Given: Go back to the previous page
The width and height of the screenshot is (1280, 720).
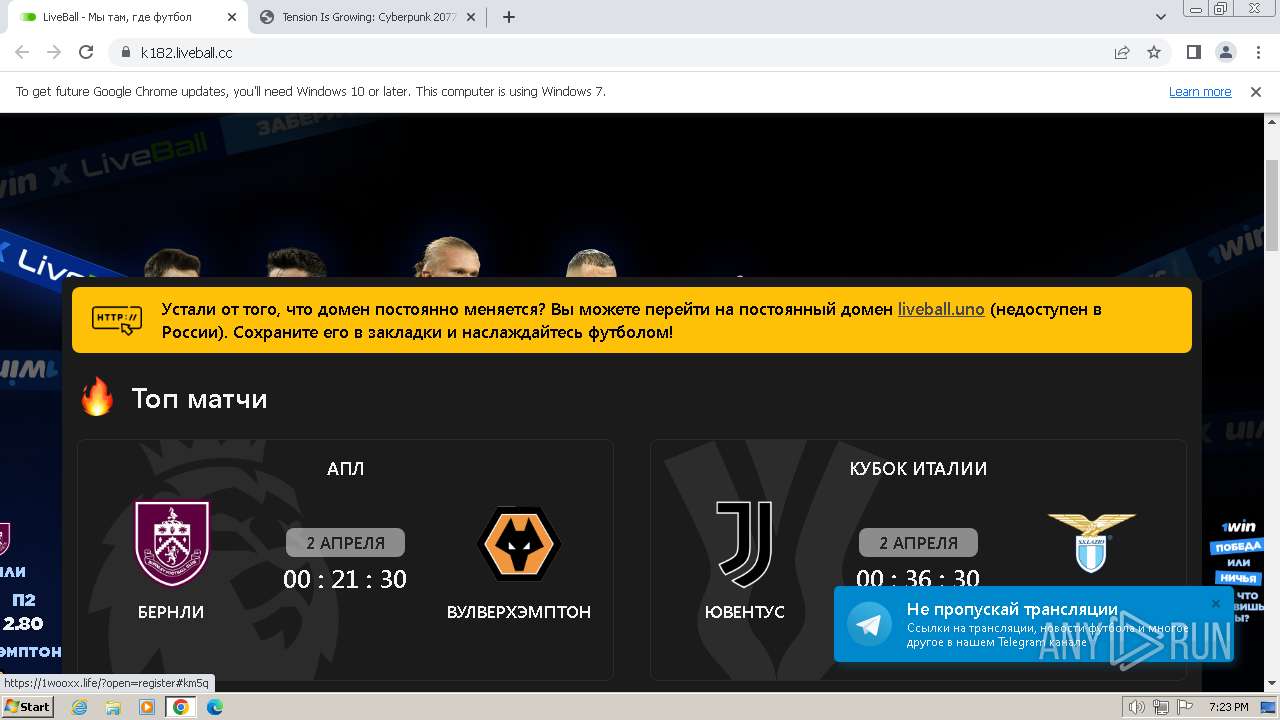Looking at the screenshot, I should pos(22,53).
